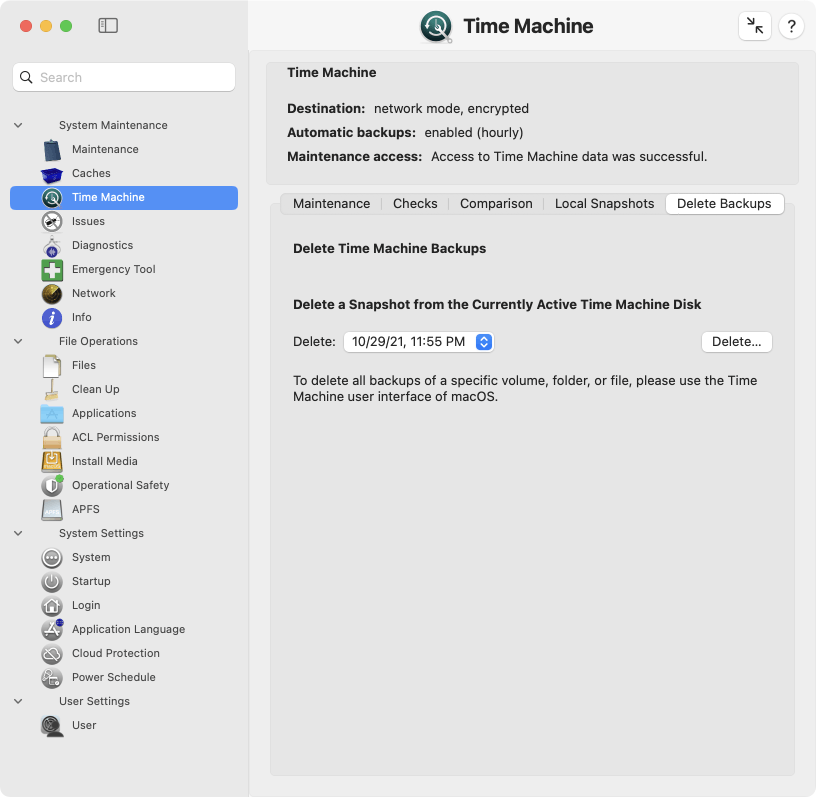Open the Application Language icon
Image resolution: width=816 pixels, height=797 pixels.
[x=52, y=630]
